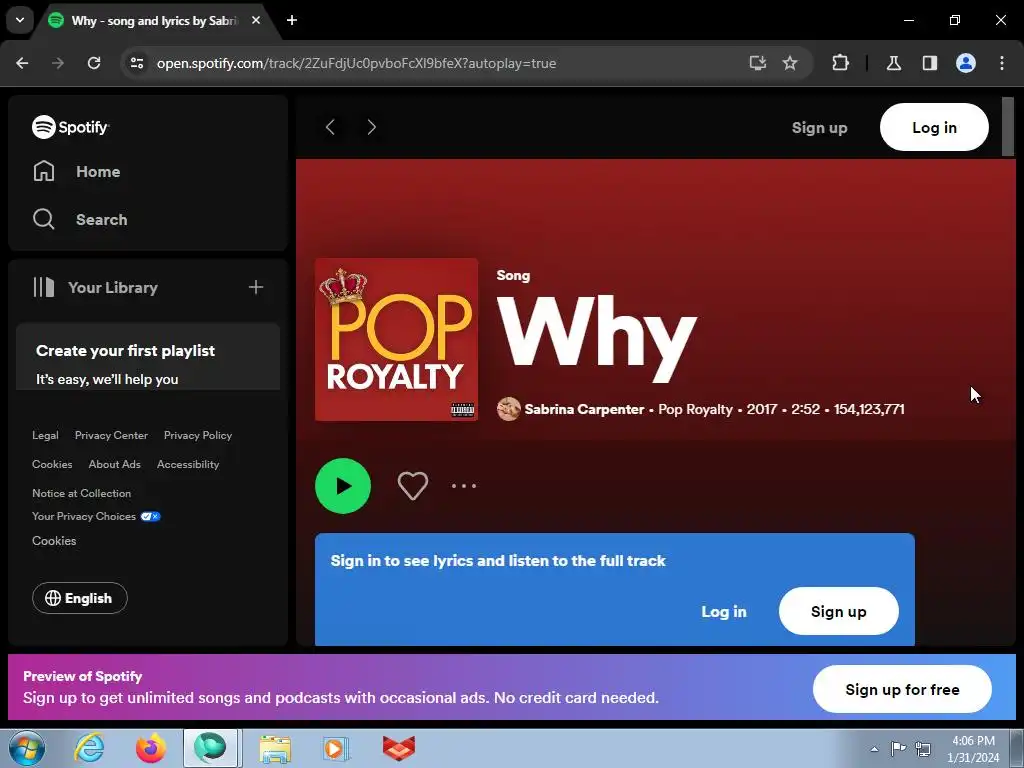
Task: Select the Why song browser tab
Action: click(x=154, y=21)
